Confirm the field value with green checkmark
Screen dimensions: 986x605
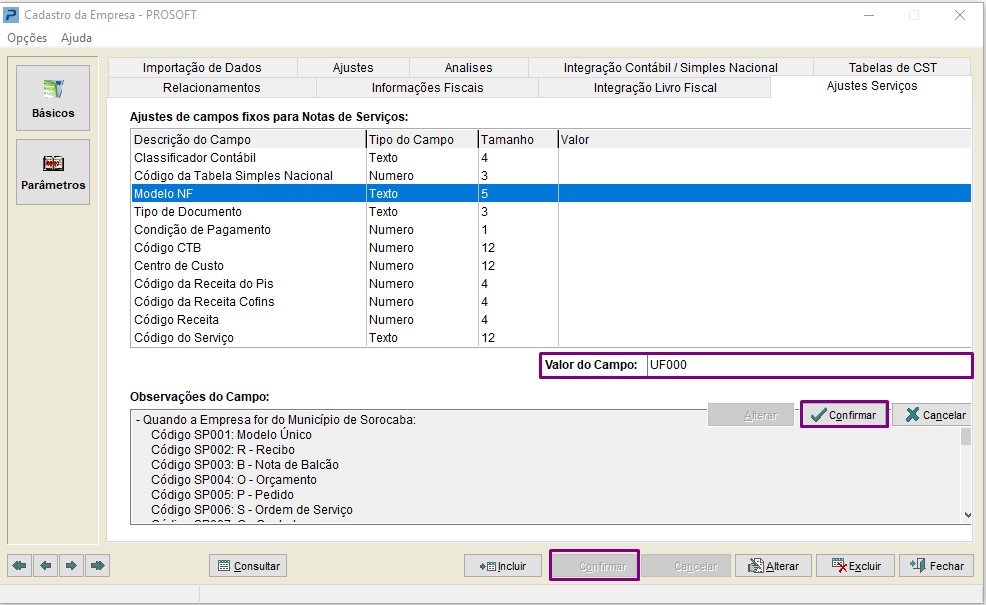(x=844, y=415)
